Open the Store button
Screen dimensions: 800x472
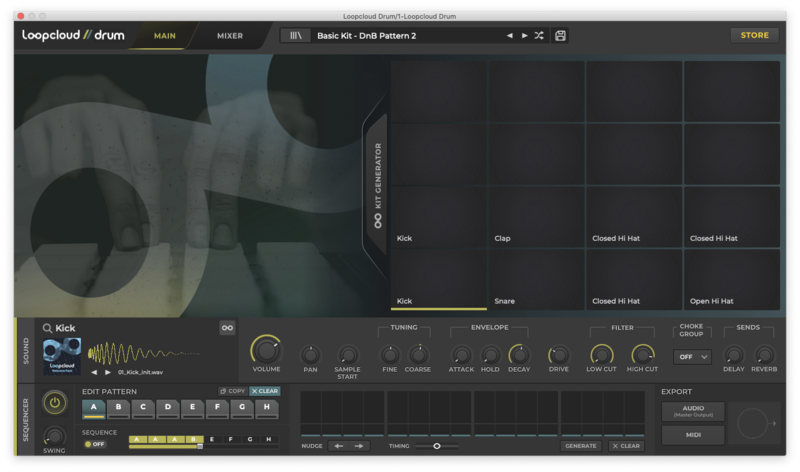coord(754,35)
